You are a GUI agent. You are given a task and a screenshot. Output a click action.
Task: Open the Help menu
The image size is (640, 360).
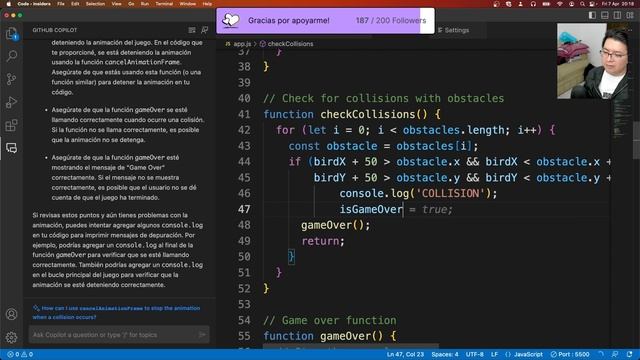pos(207,4)
